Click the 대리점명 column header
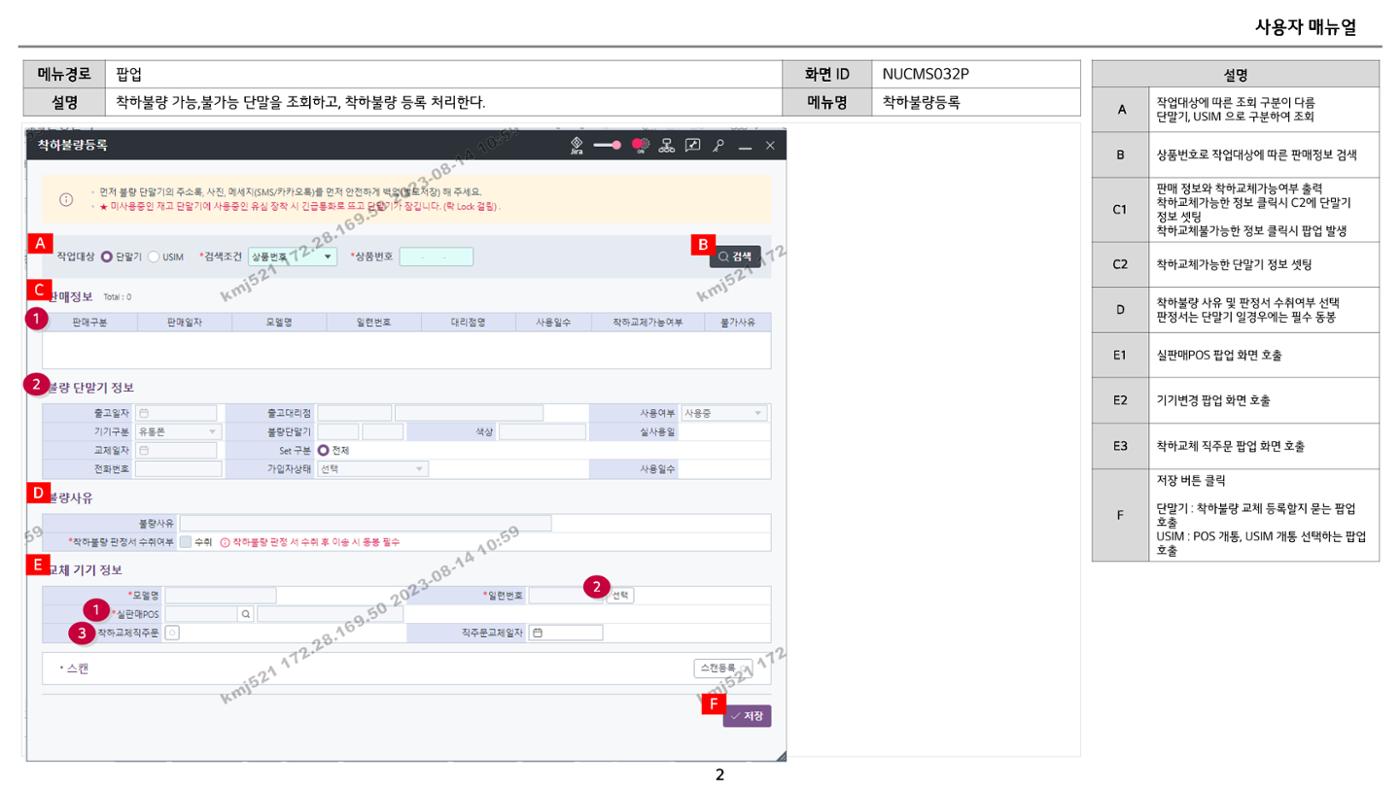This screenshot has height=788, width=1400. 468,322
